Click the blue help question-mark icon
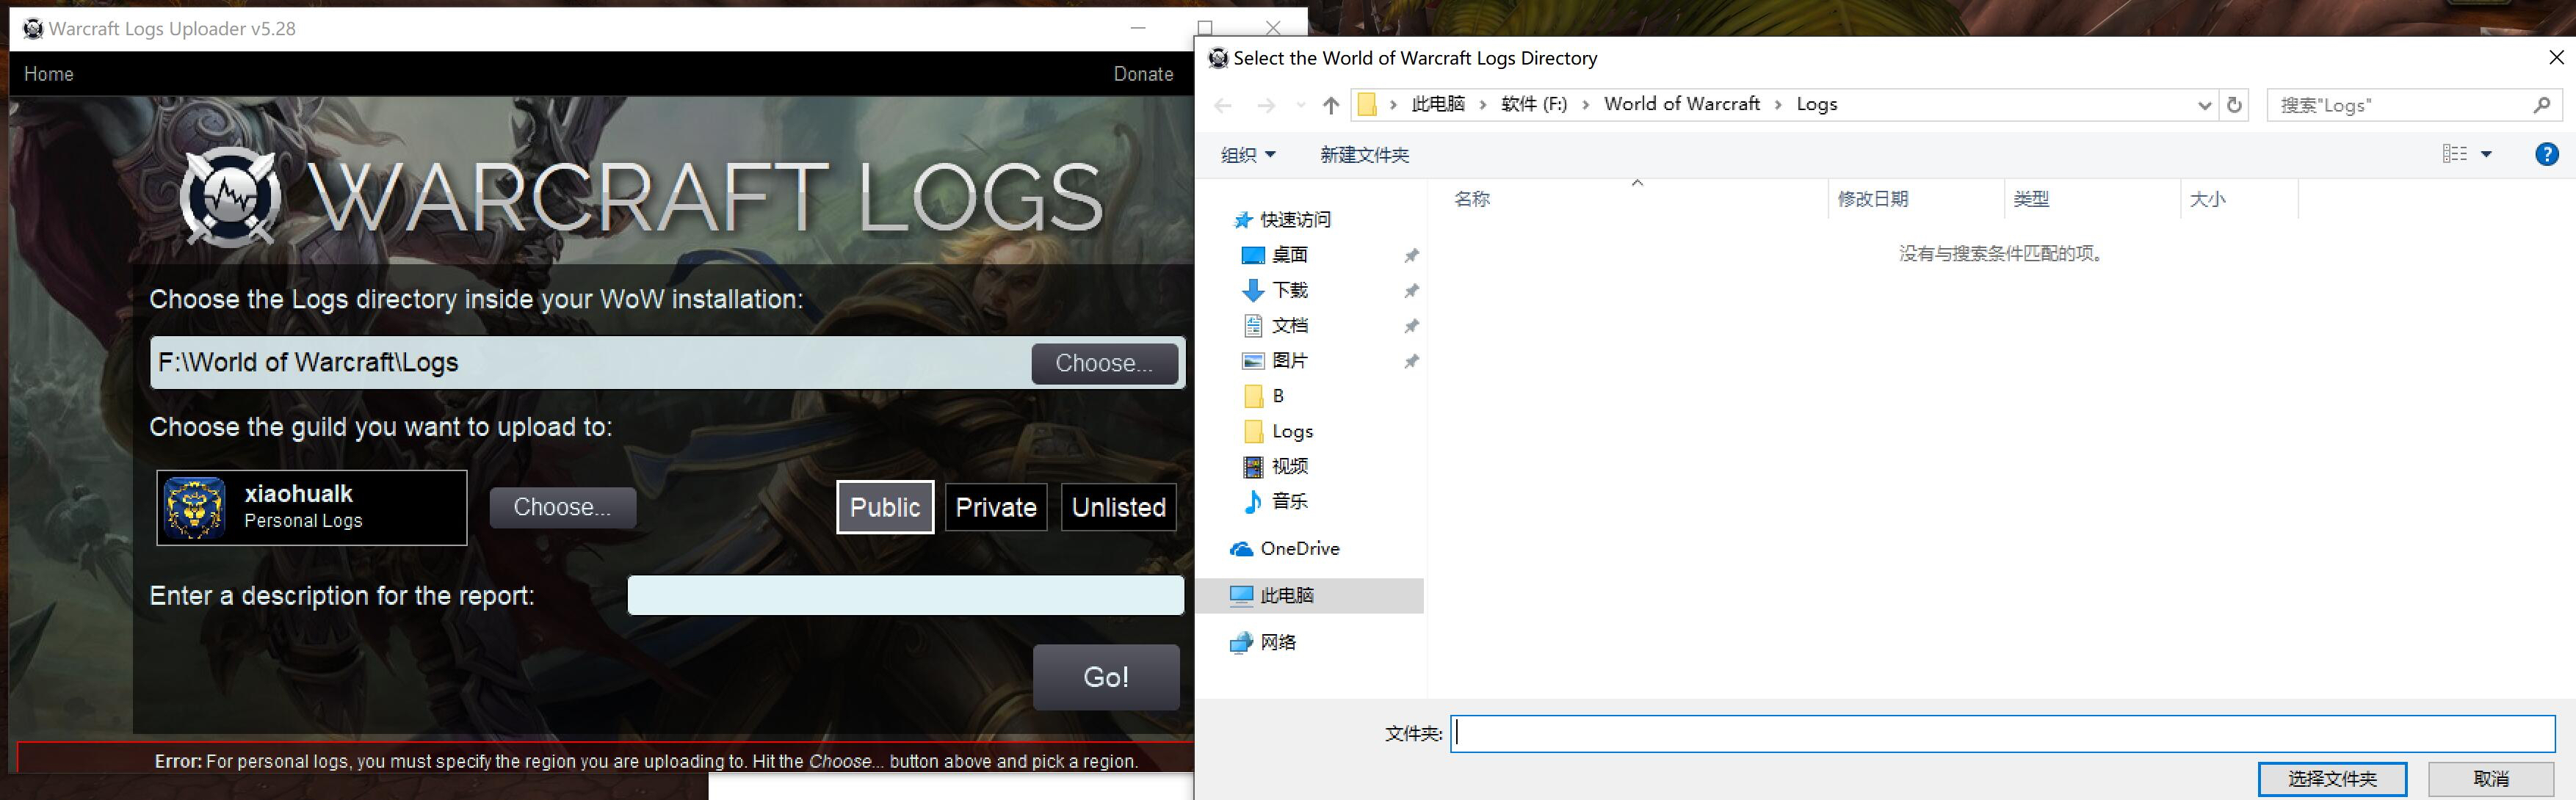The height and width of the screenshot is (800, 2576). pos(2547,154)
